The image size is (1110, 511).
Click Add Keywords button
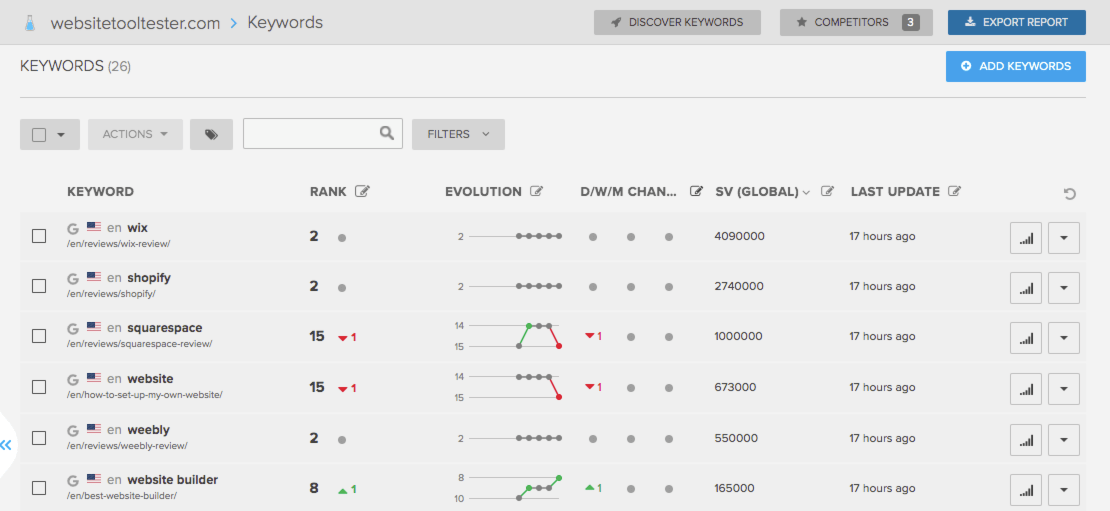pyautogui.click(x=1016, y=67)
